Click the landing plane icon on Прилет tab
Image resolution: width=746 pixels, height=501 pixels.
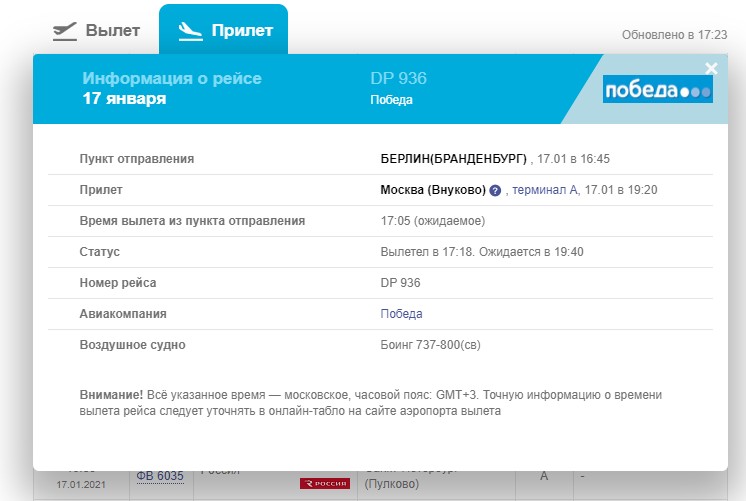click(190, 31)
